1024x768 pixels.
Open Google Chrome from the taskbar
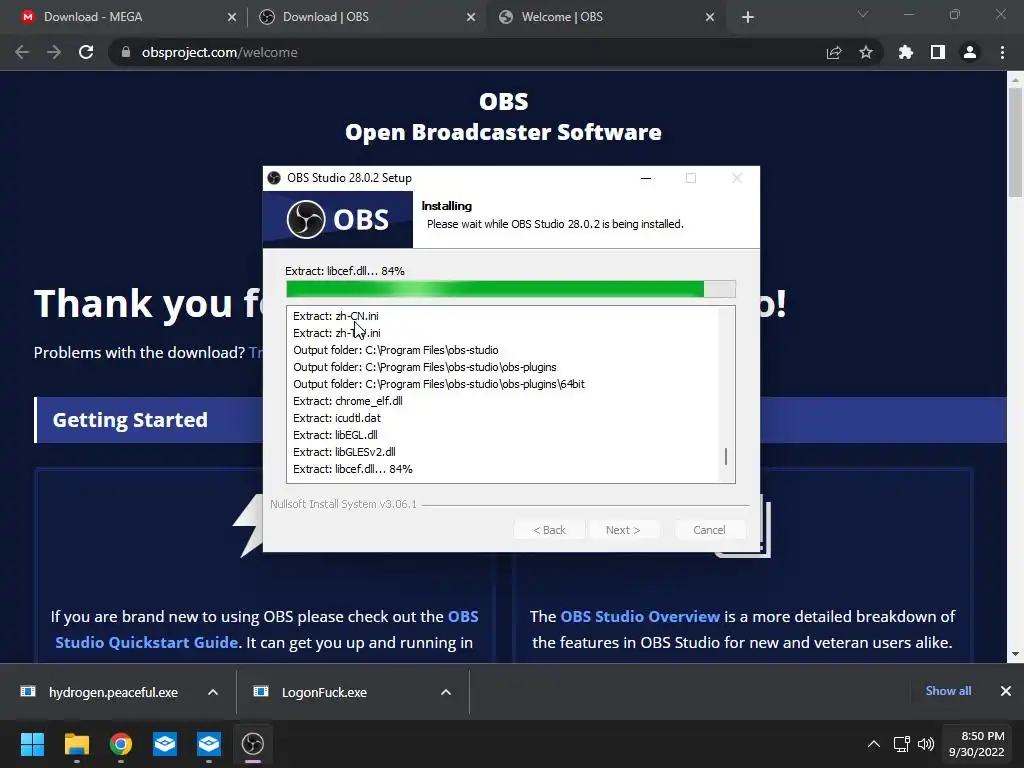coord(121,744)
